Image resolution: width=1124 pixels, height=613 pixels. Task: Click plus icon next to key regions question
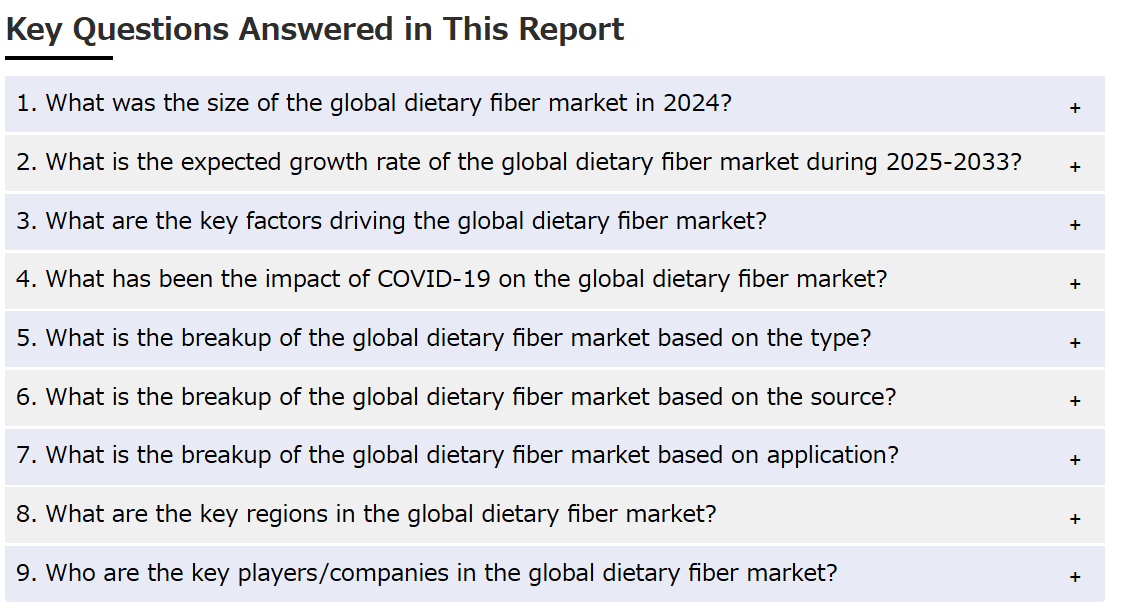click(1075, 518)
